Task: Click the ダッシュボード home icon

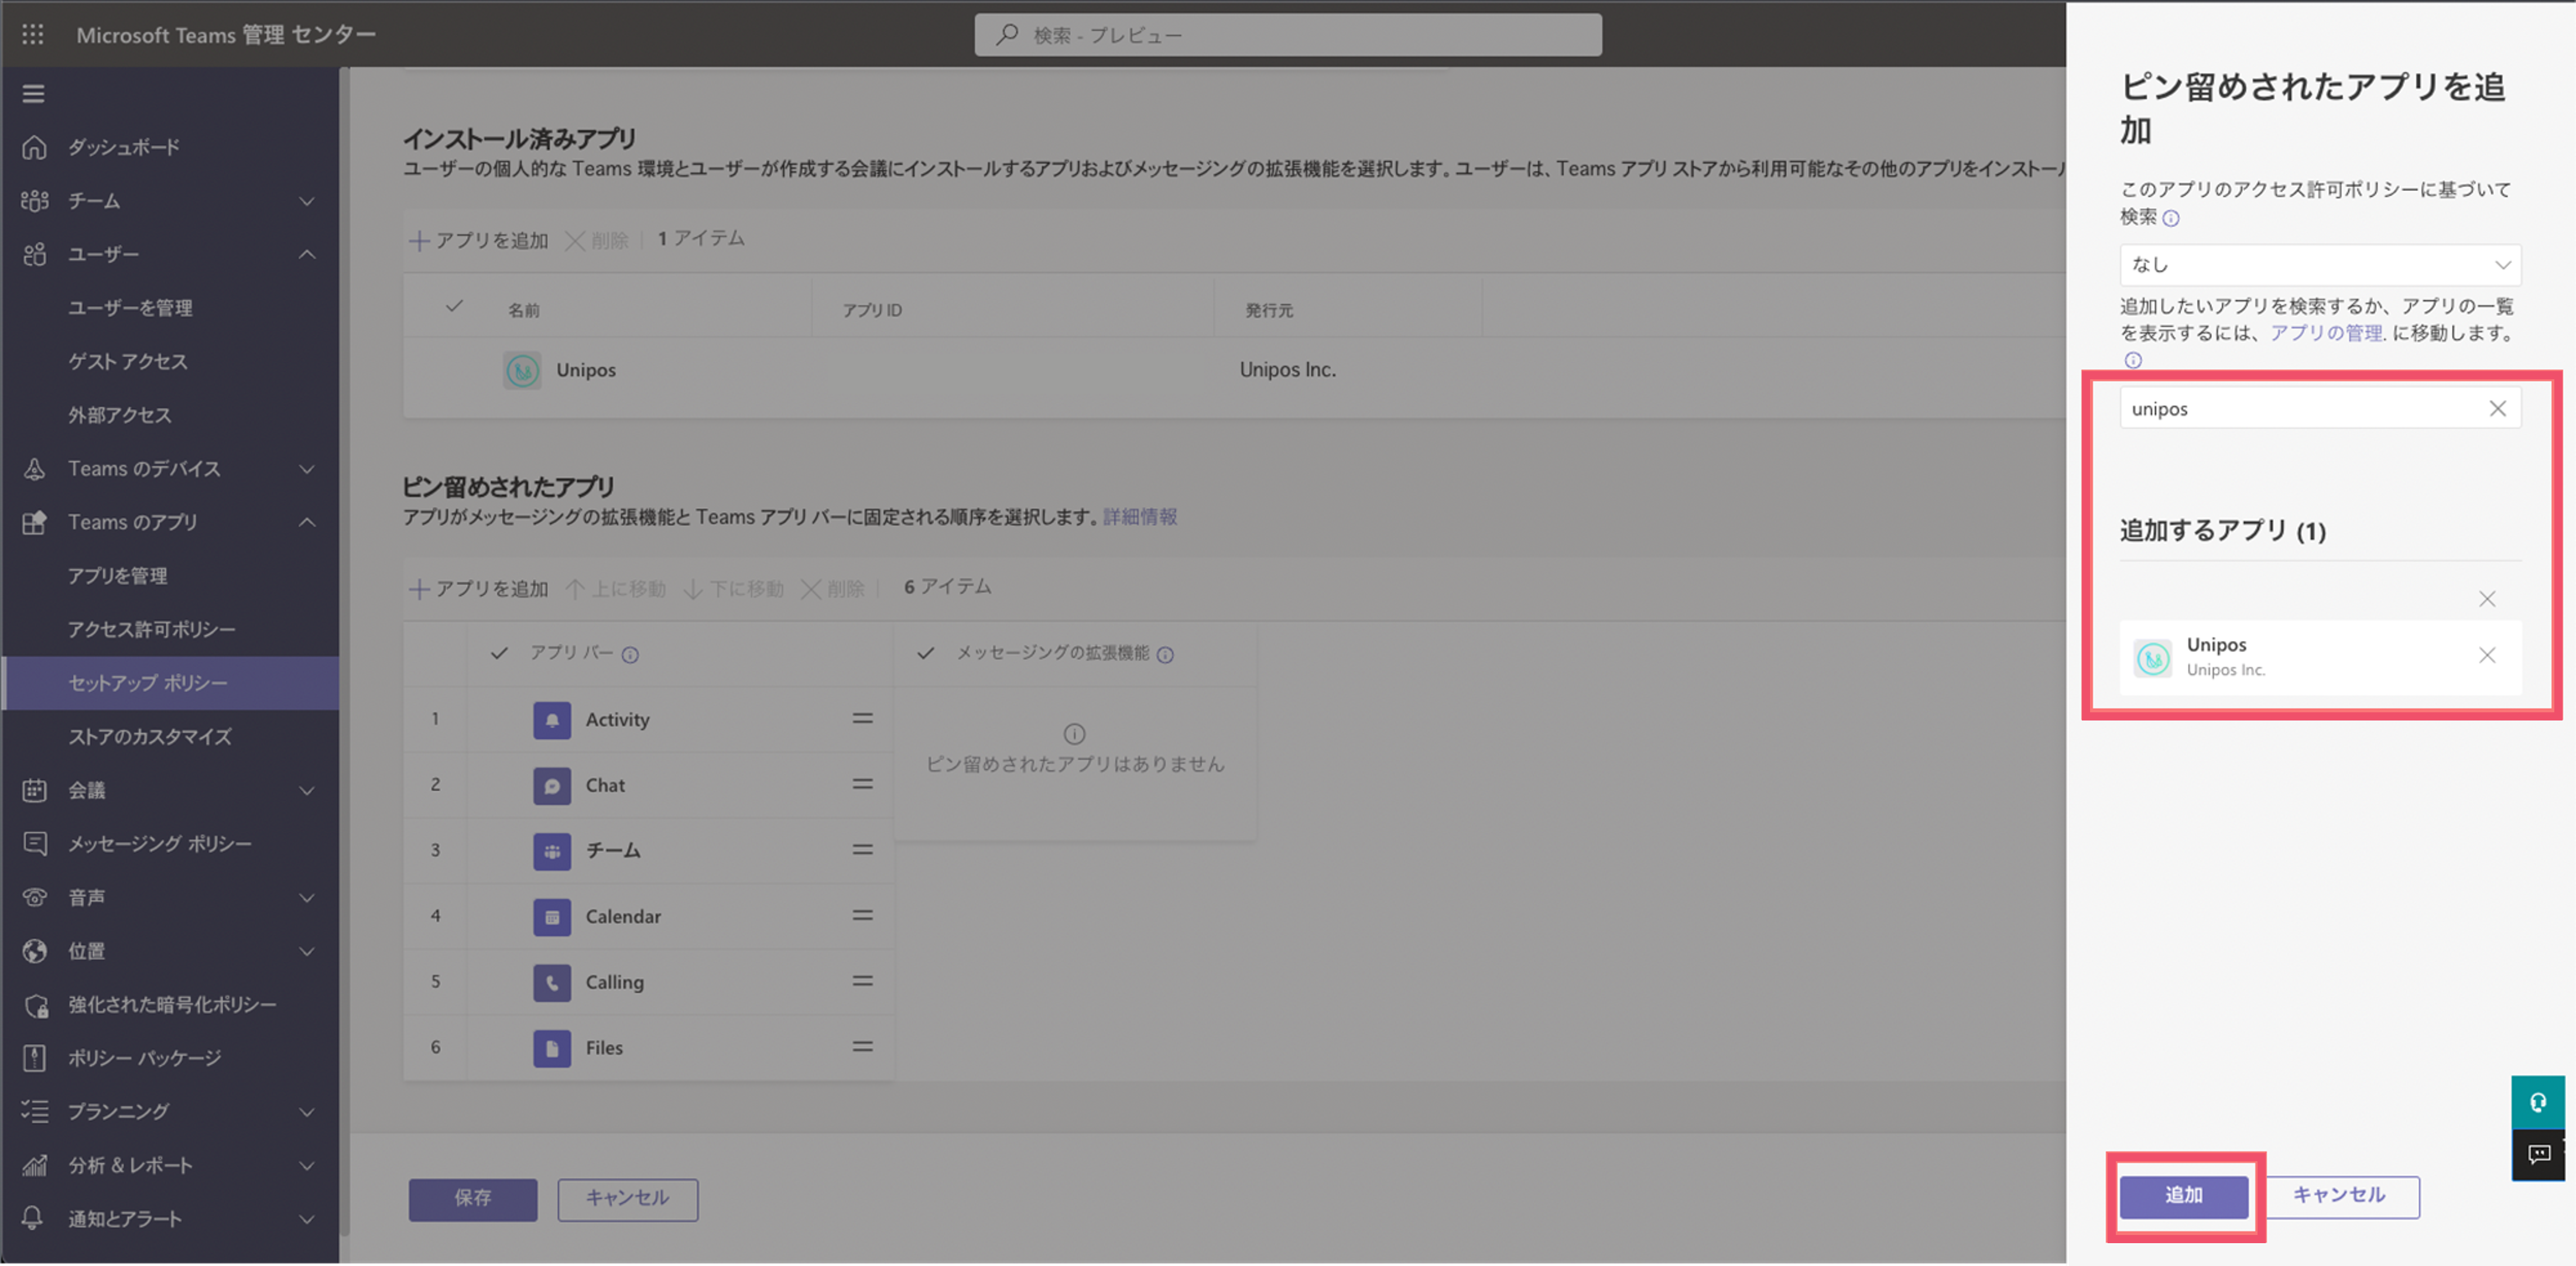Action: (34, 147)
